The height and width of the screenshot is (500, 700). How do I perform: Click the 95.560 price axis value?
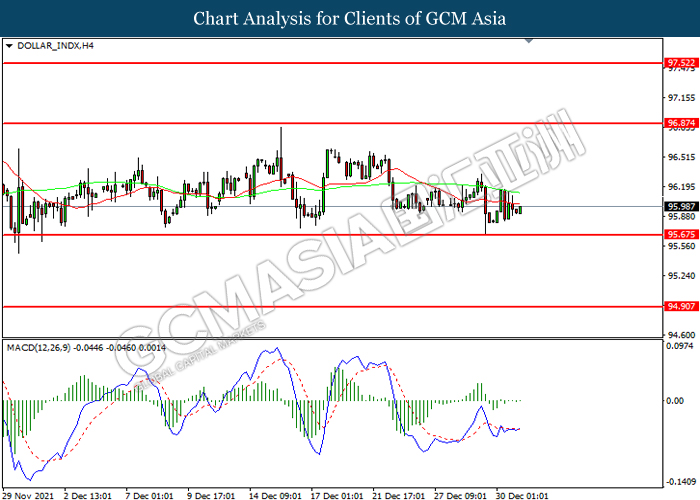pyautogui.click(x=681, y=246)
